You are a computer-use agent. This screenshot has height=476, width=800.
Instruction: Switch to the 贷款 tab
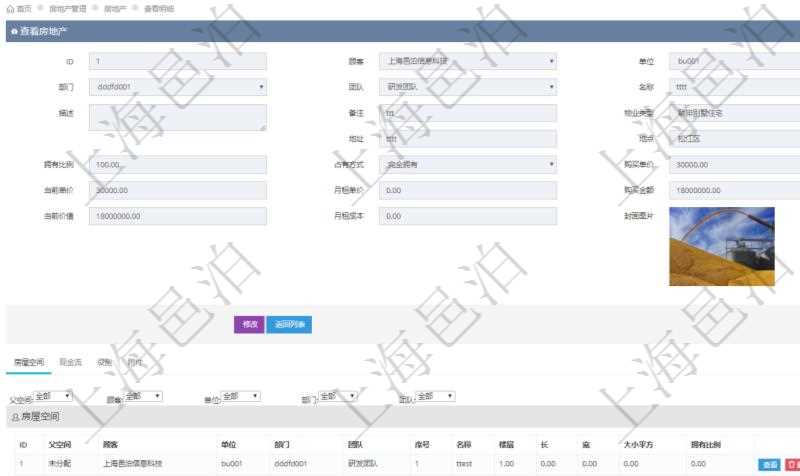pyautogui.click(x=104, y=361)
